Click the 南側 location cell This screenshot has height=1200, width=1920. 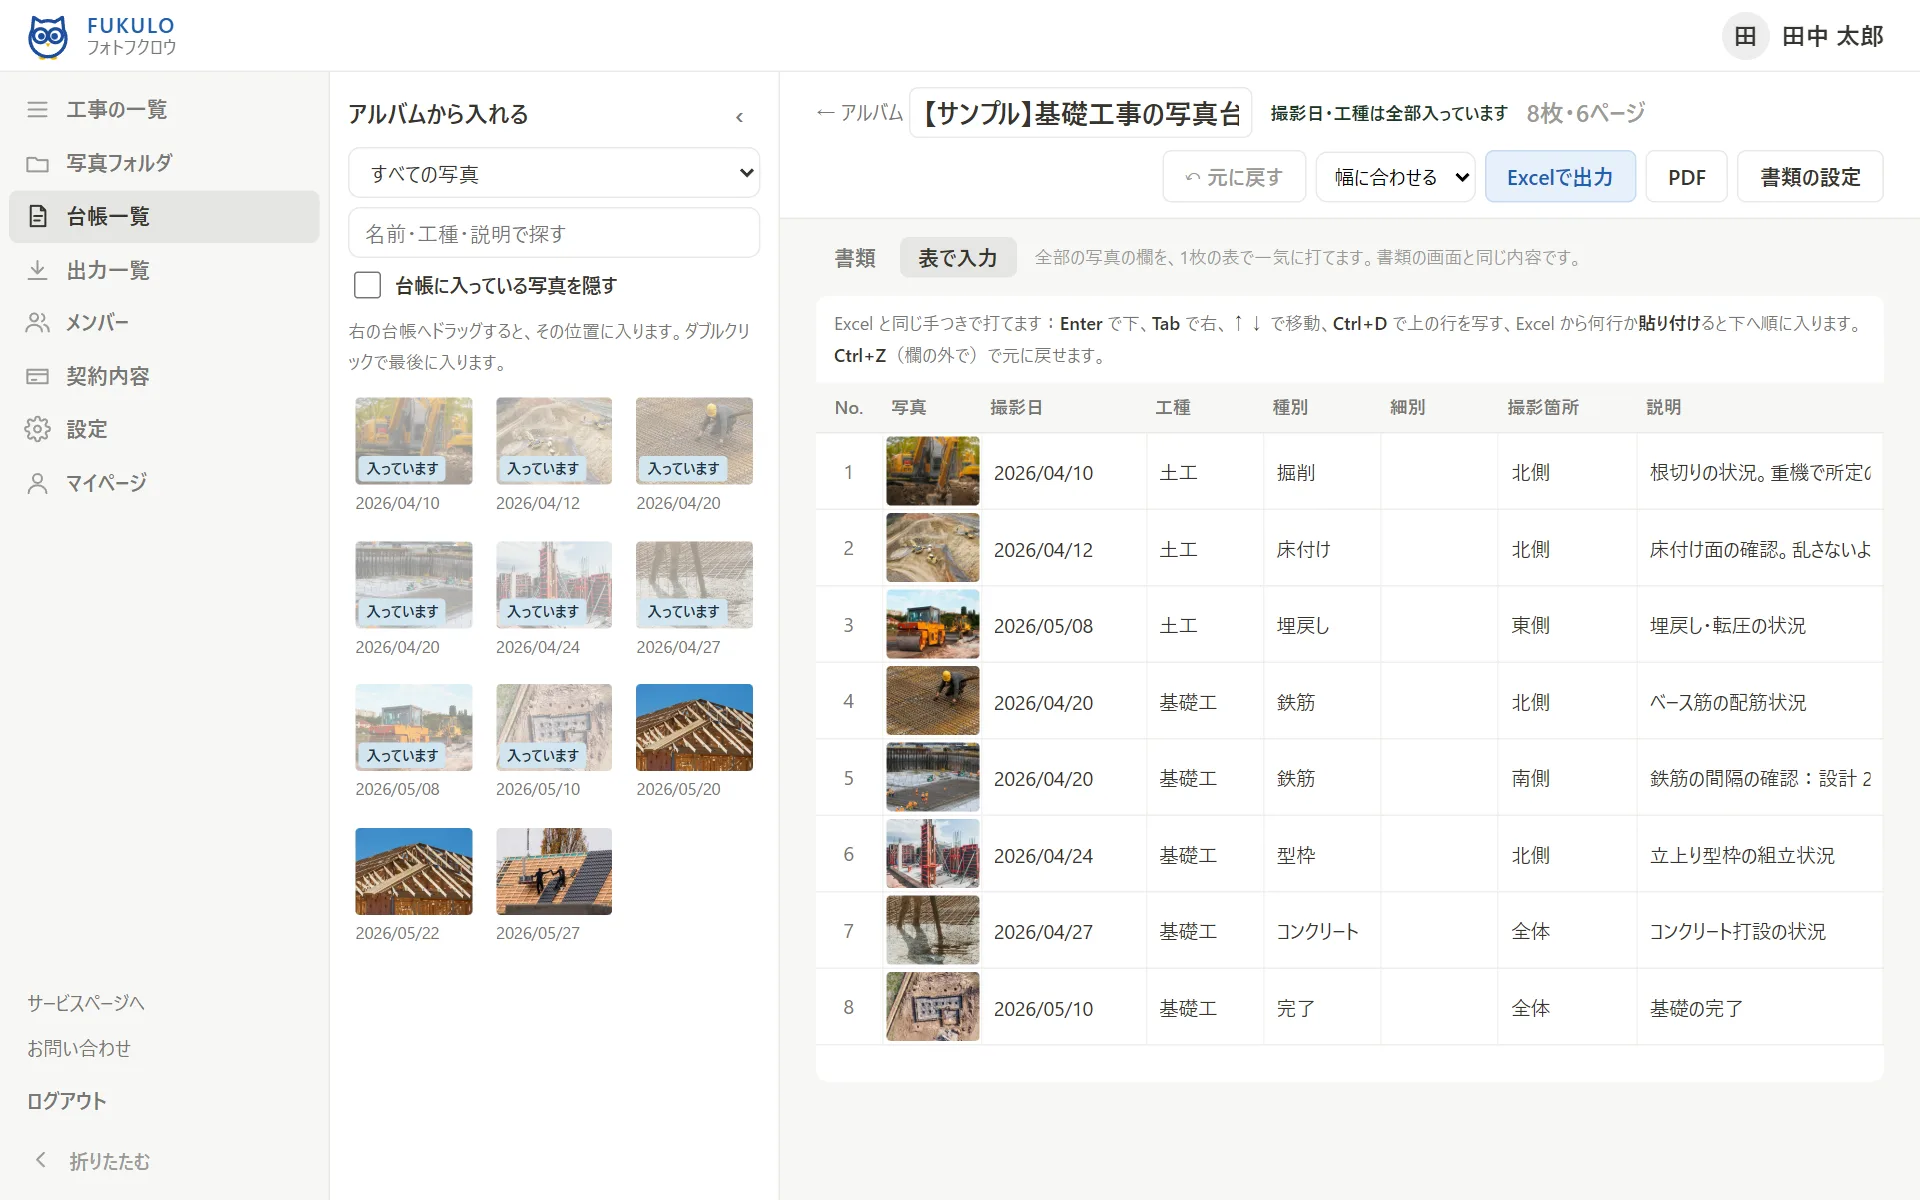[1567, 778]
